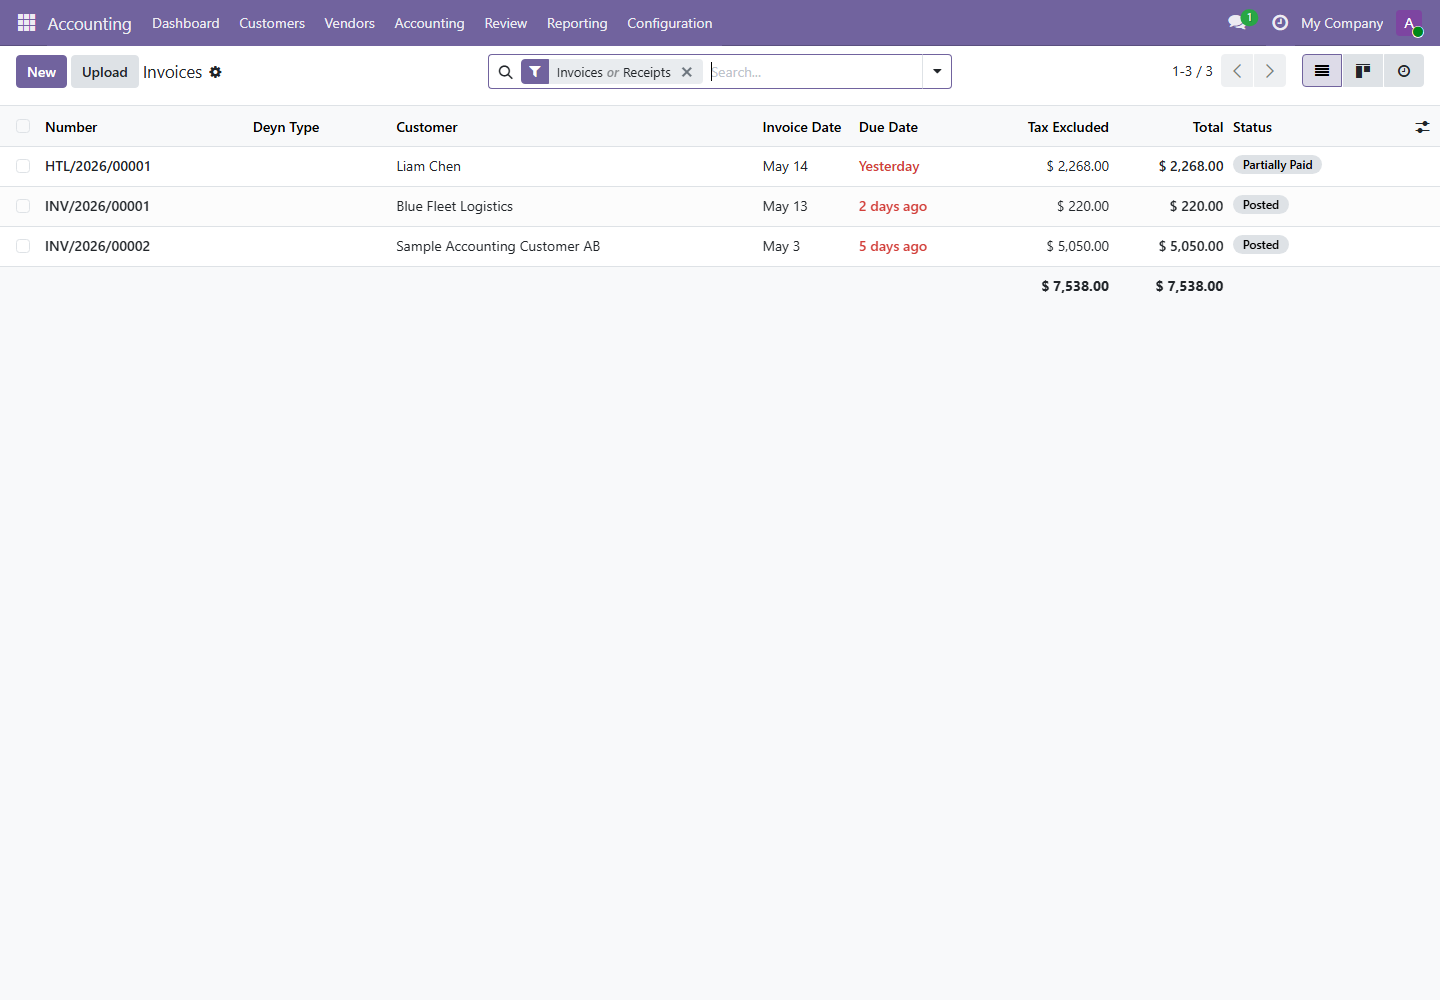Sort by the Status column header
Viewport: 1440px width, 1000px height.
coord(1252,127)
